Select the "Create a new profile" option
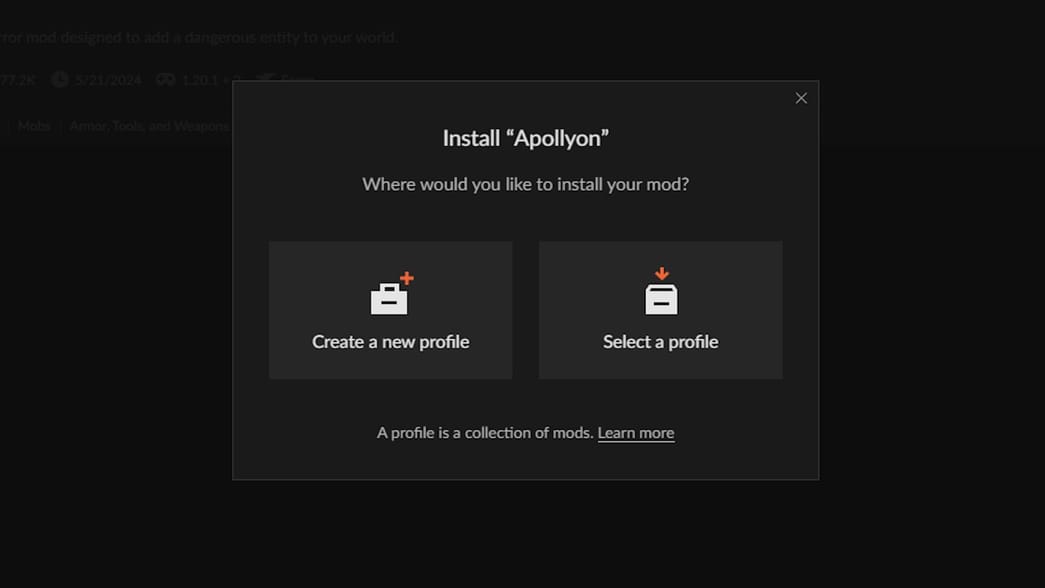Viewport: 1045px width, 588px height. pyautogui.click(x=390, y=310)
